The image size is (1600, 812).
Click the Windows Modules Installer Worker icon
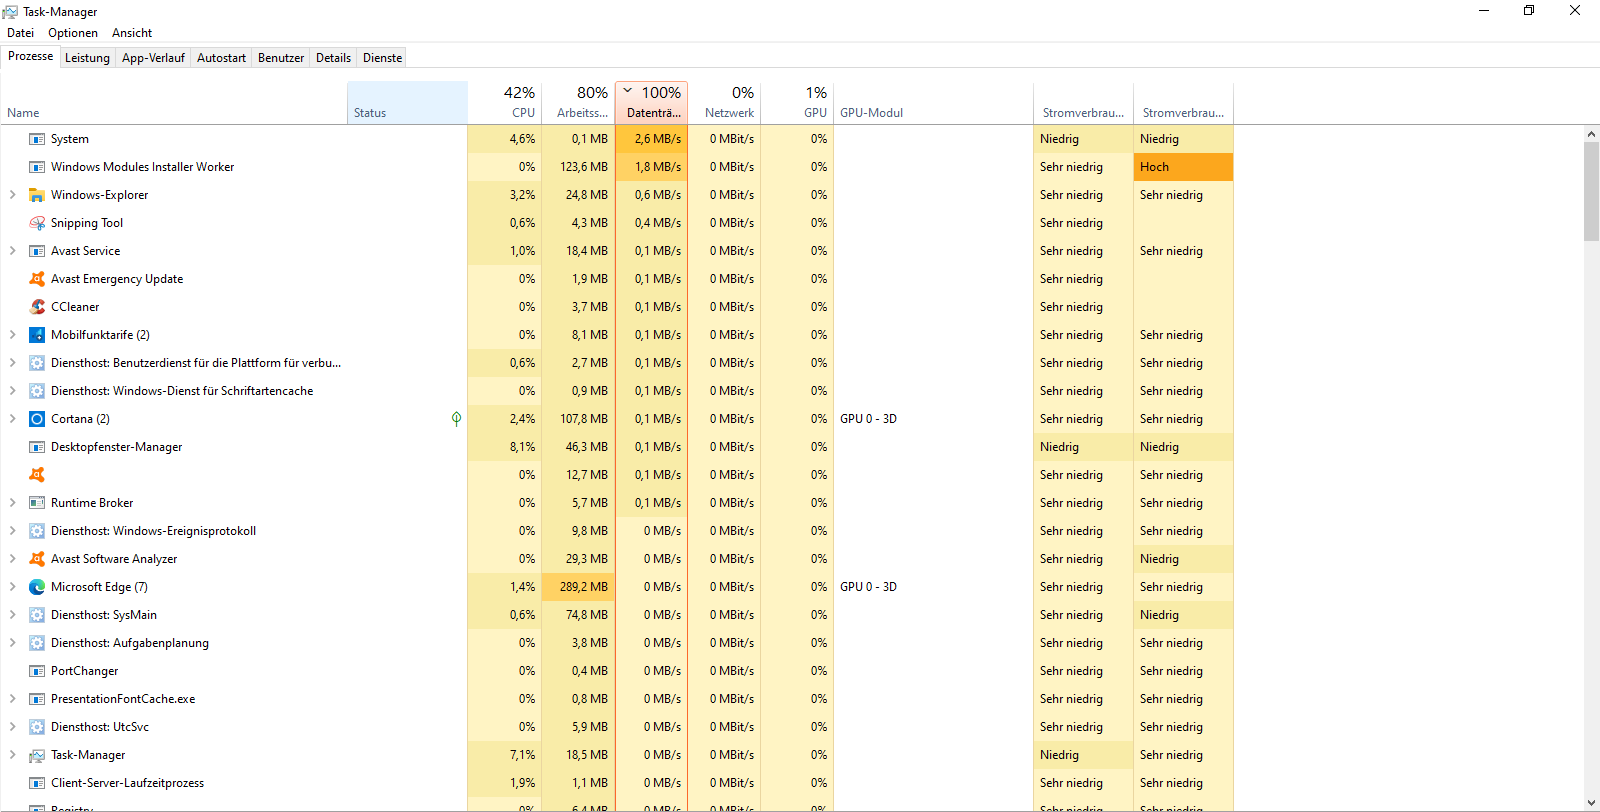37,167
